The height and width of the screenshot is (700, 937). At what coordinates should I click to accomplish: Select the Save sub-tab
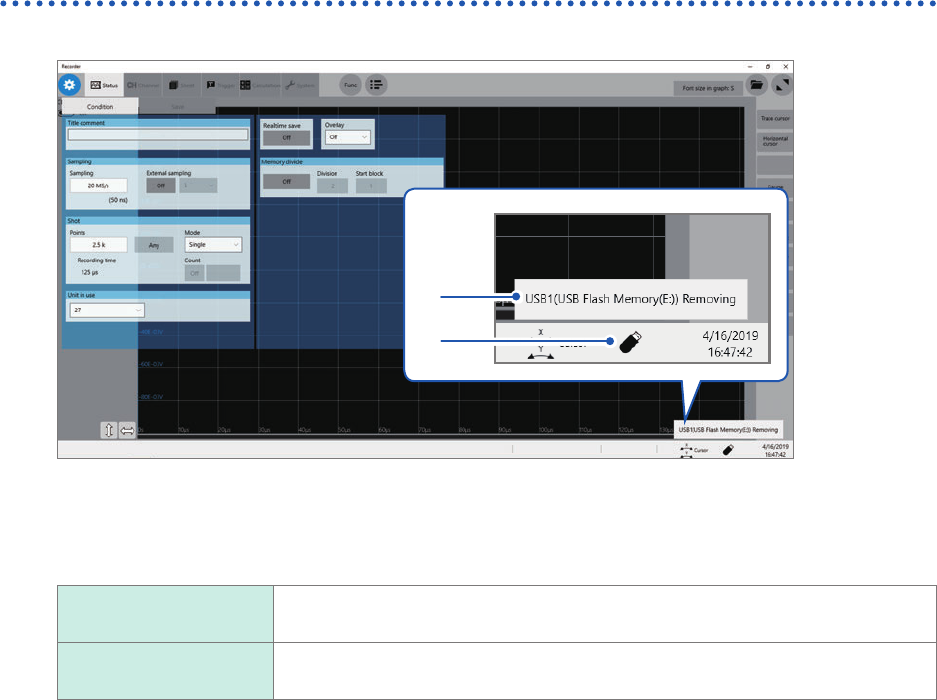[x=177, y=106]
